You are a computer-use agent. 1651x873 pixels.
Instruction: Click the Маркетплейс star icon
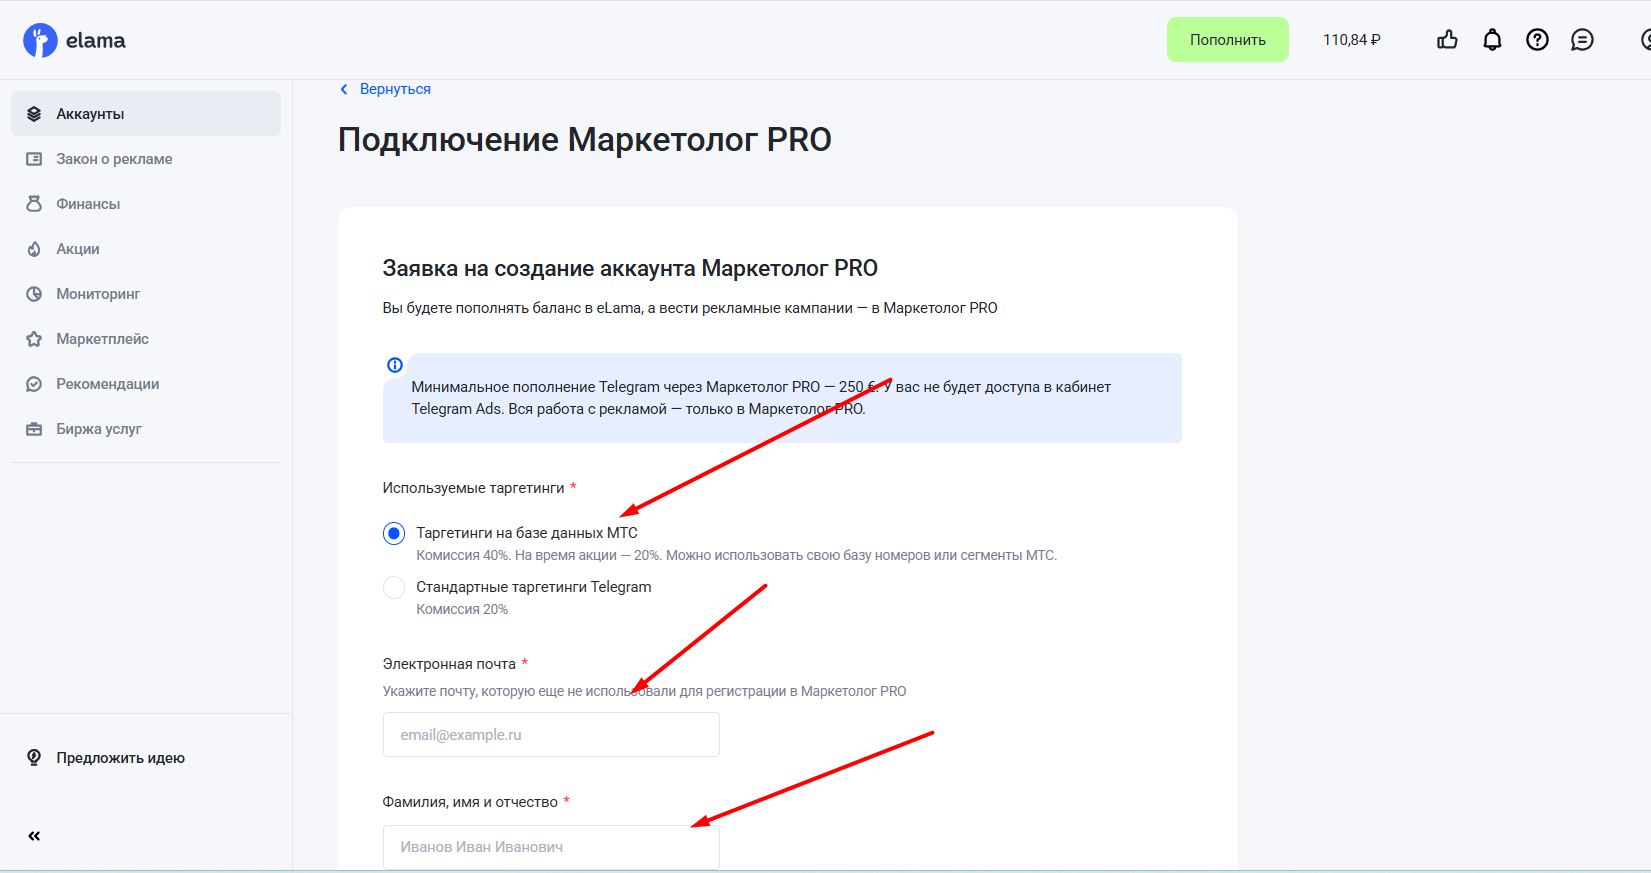point(34,339)
